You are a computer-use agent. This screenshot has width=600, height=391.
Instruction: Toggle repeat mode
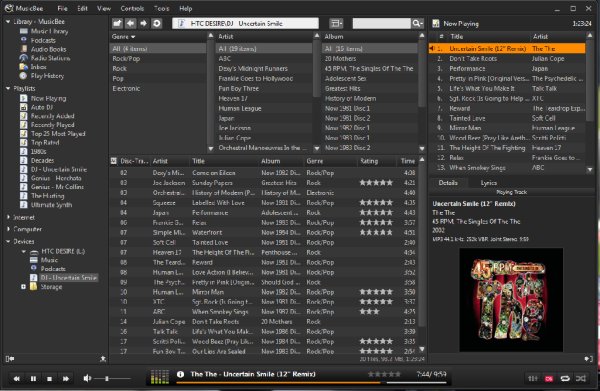coord(565,378)
